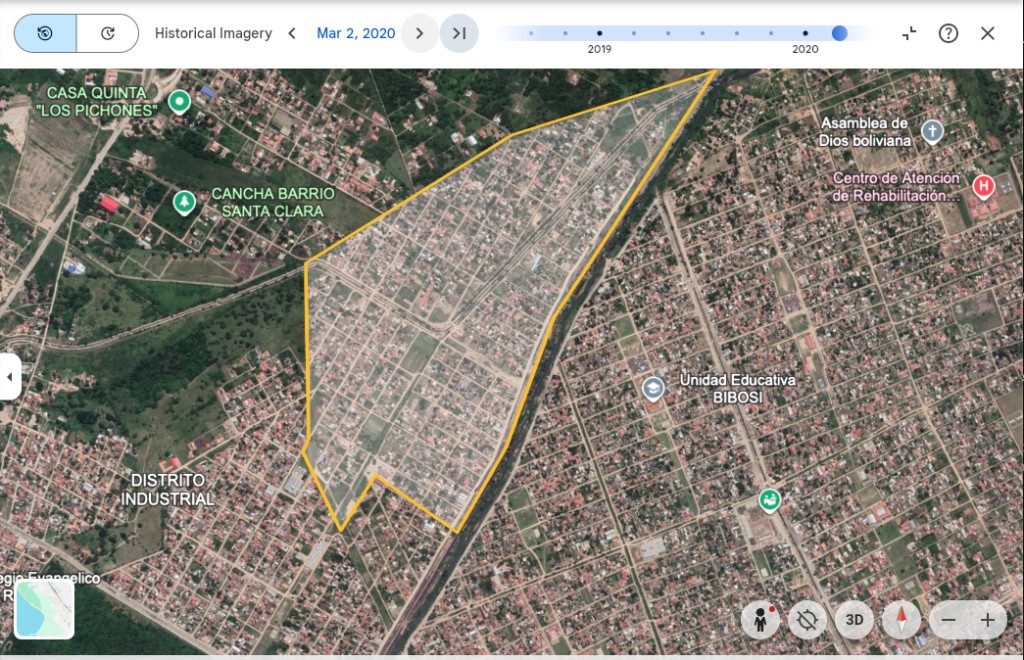Toggle the historical imagery mode button
This screenshot has width=1024, height=660.
tap(45, 33)
